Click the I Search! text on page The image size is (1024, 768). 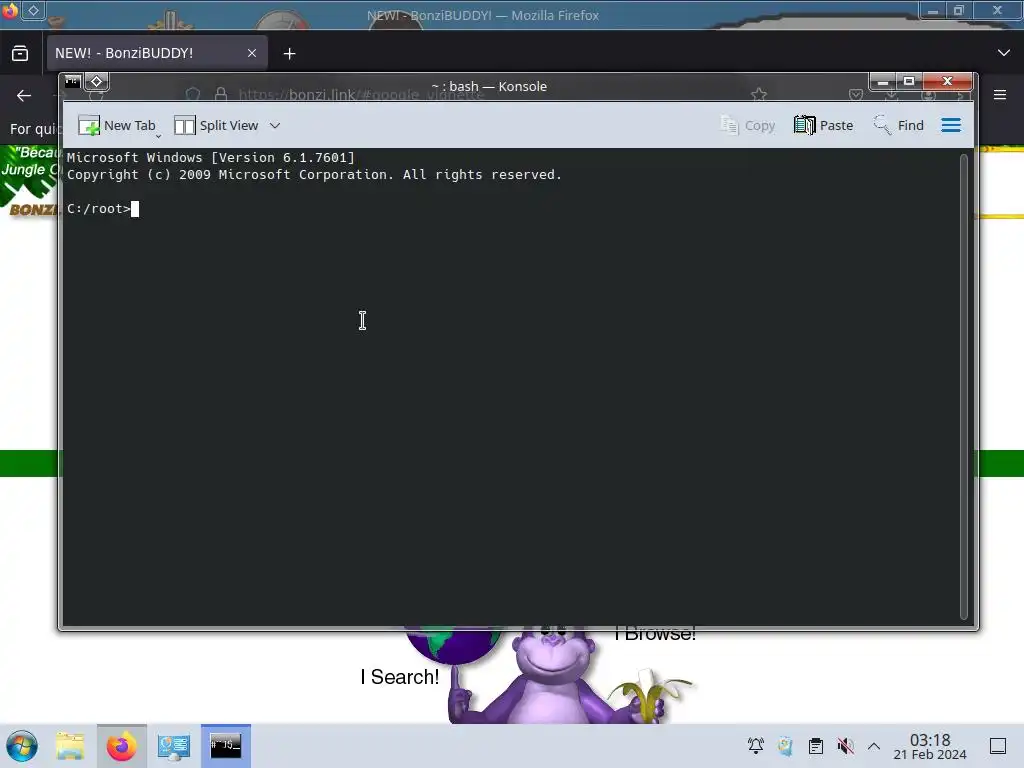(x=400, y=677)
